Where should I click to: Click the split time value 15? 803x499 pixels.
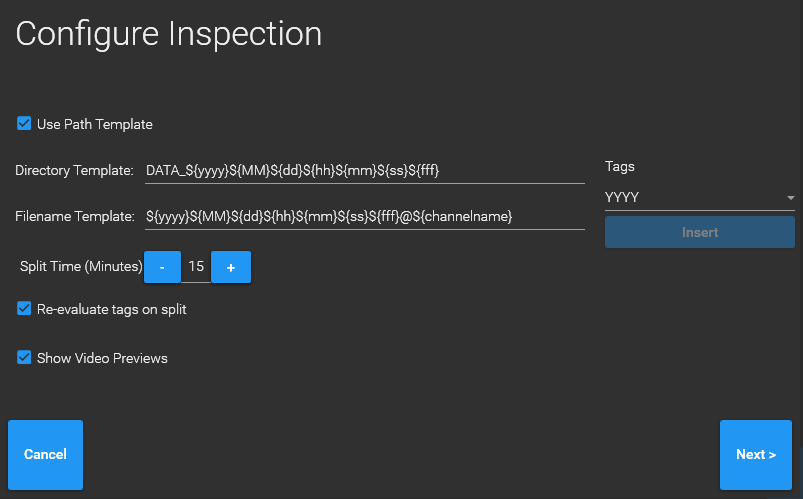click(x=196, y=267)
